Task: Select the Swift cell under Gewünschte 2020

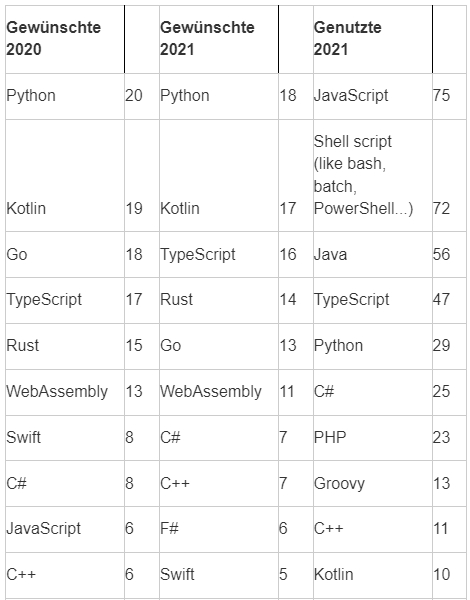Action: point(65,438)
